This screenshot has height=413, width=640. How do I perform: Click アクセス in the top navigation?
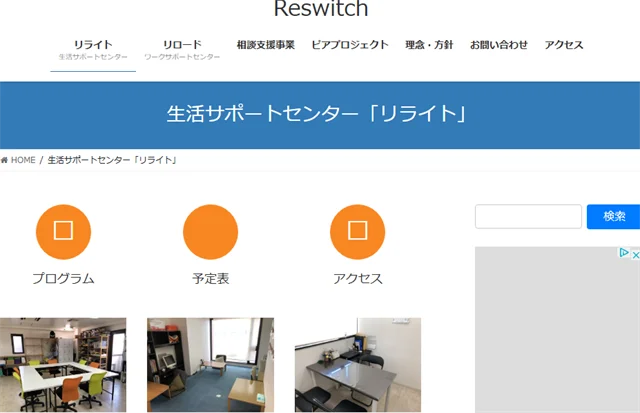pyautogui.click(x=564, y=45)
